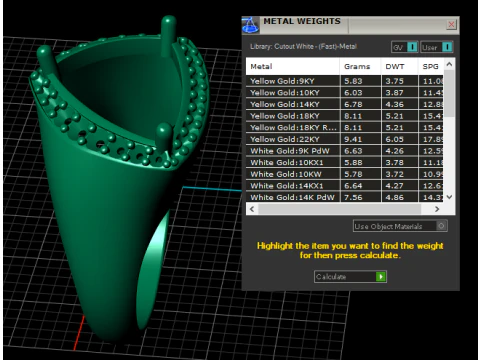Toggle the Use Object Materials indicator icon

pyautogui.click(x=441, y=226)
